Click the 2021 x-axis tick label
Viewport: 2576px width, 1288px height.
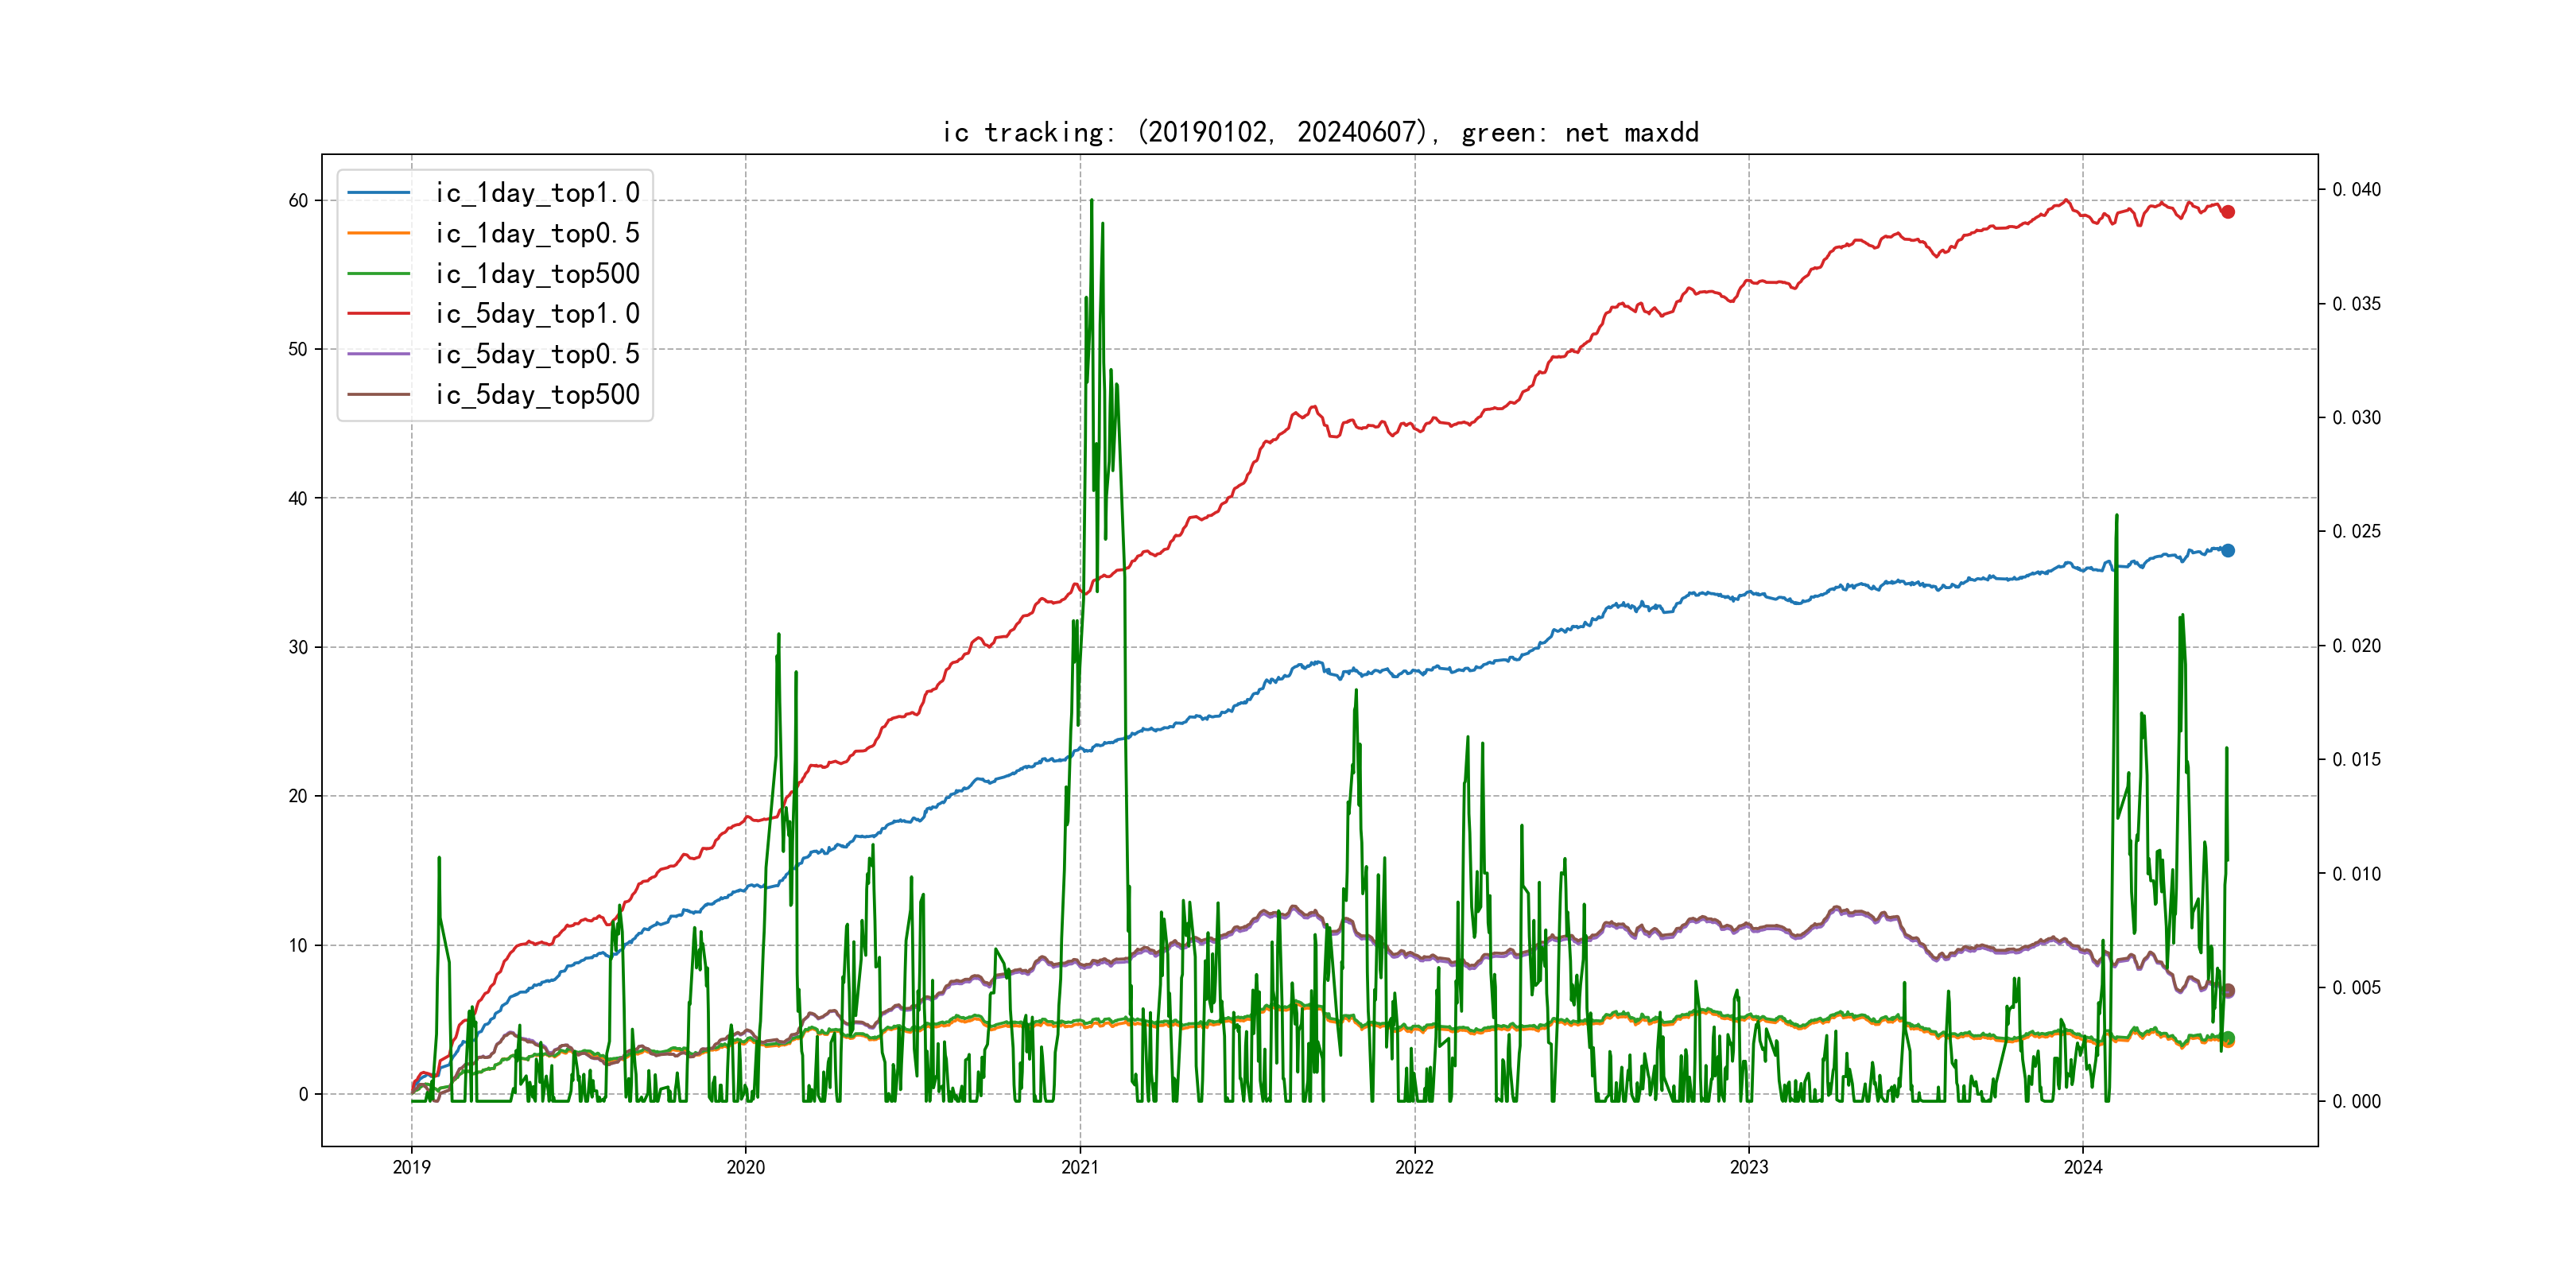point(1080,1167)
